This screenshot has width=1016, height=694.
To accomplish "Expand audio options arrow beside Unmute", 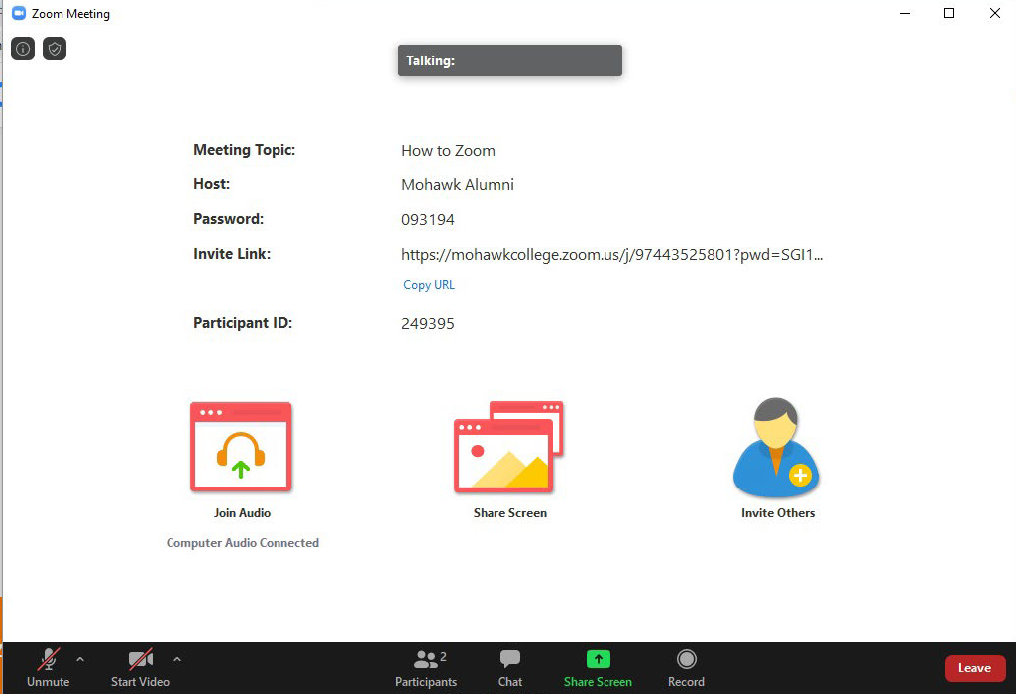I will pos(80,659).
